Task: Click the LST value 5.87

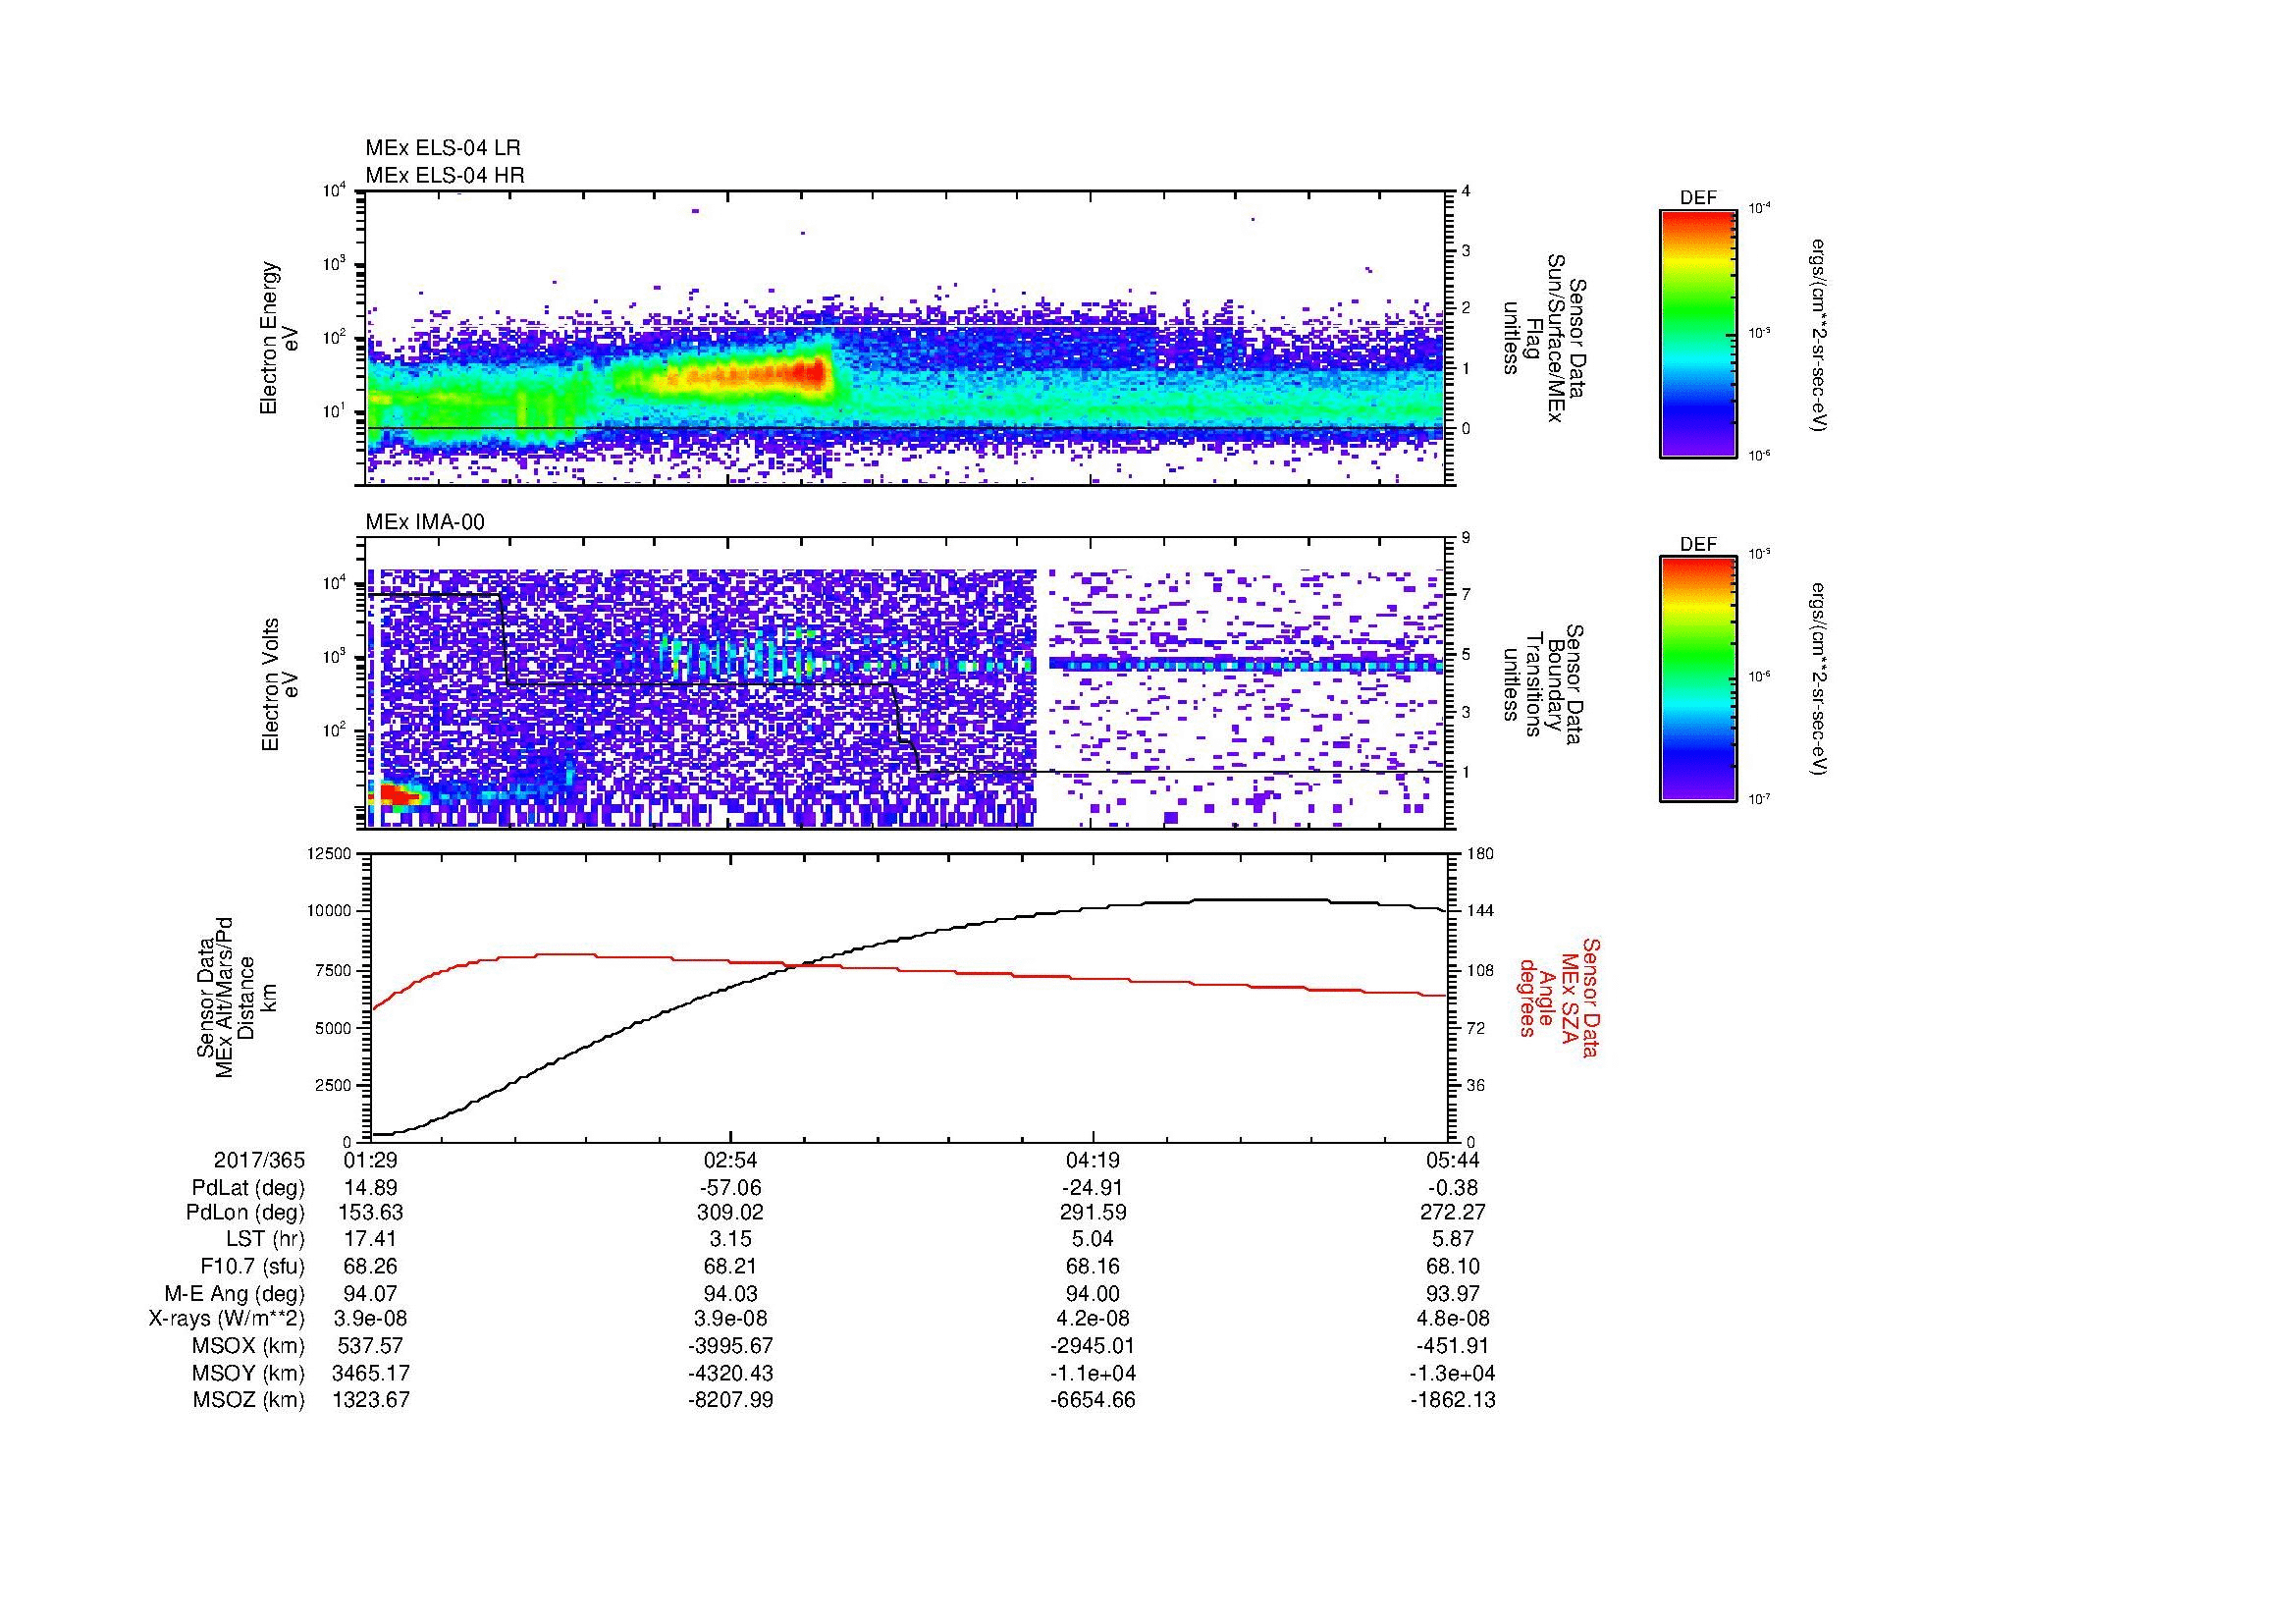Action: point(1453,1239)
